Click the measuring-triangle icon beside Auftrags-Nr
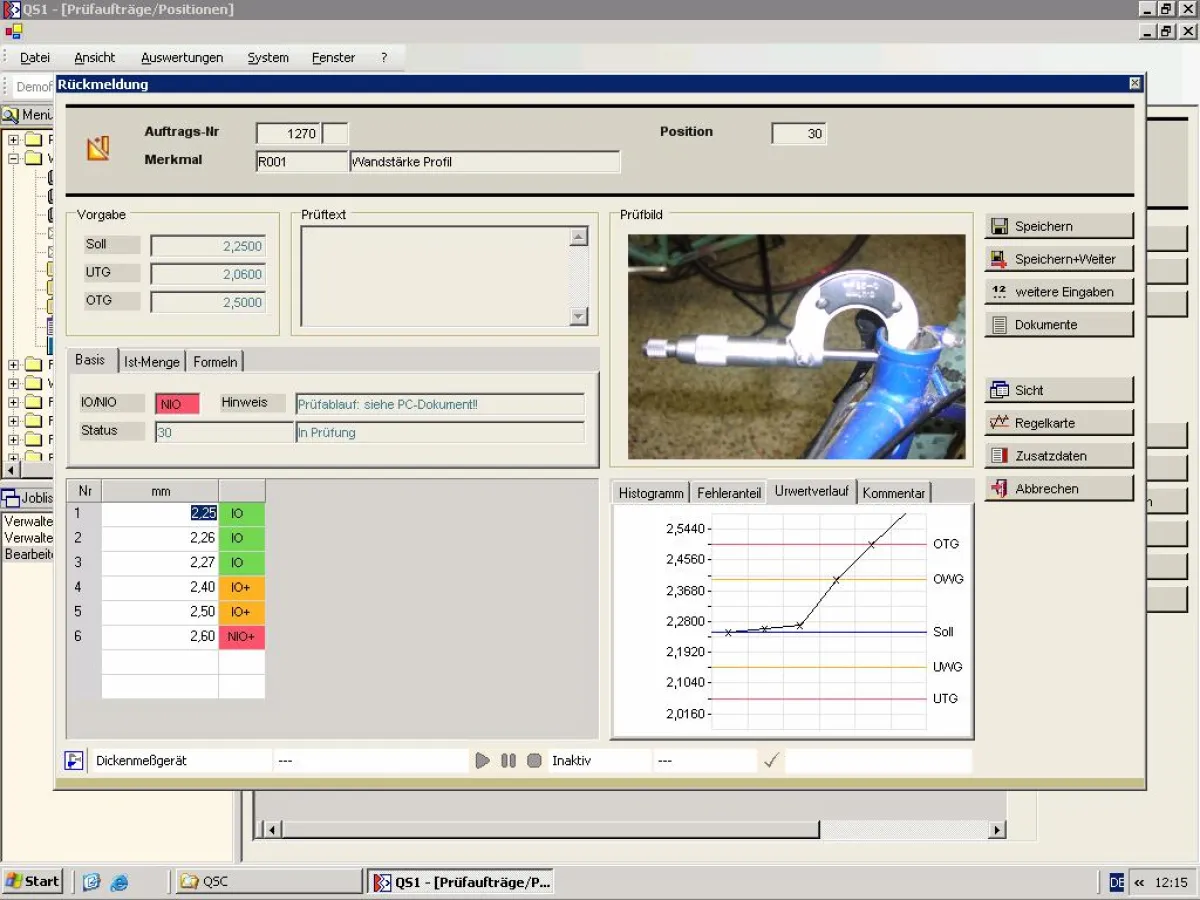The height and width of the screenshot is (900, 1200). (97, 148)
